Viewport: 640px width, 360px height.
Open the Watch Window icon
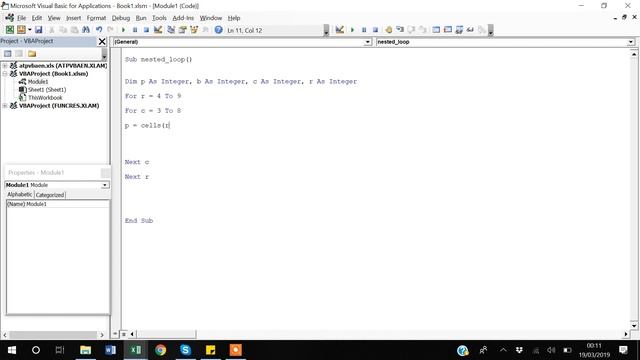[x=459, y=29]
